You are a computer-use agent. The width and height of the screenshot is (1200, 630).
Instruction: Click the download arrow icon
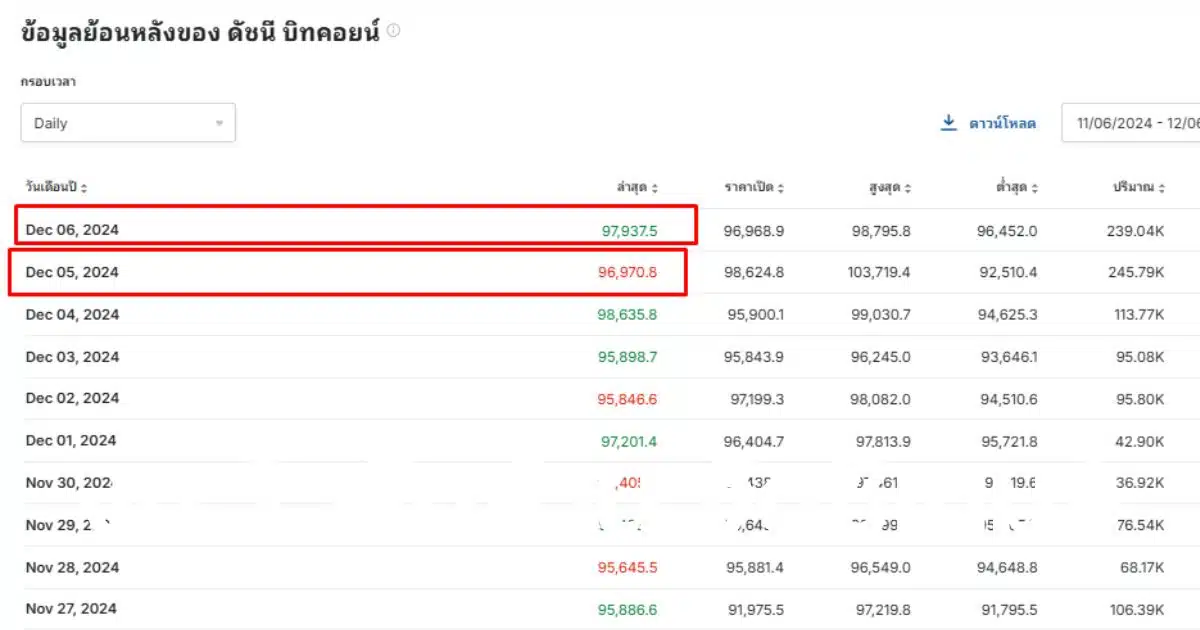949,123
